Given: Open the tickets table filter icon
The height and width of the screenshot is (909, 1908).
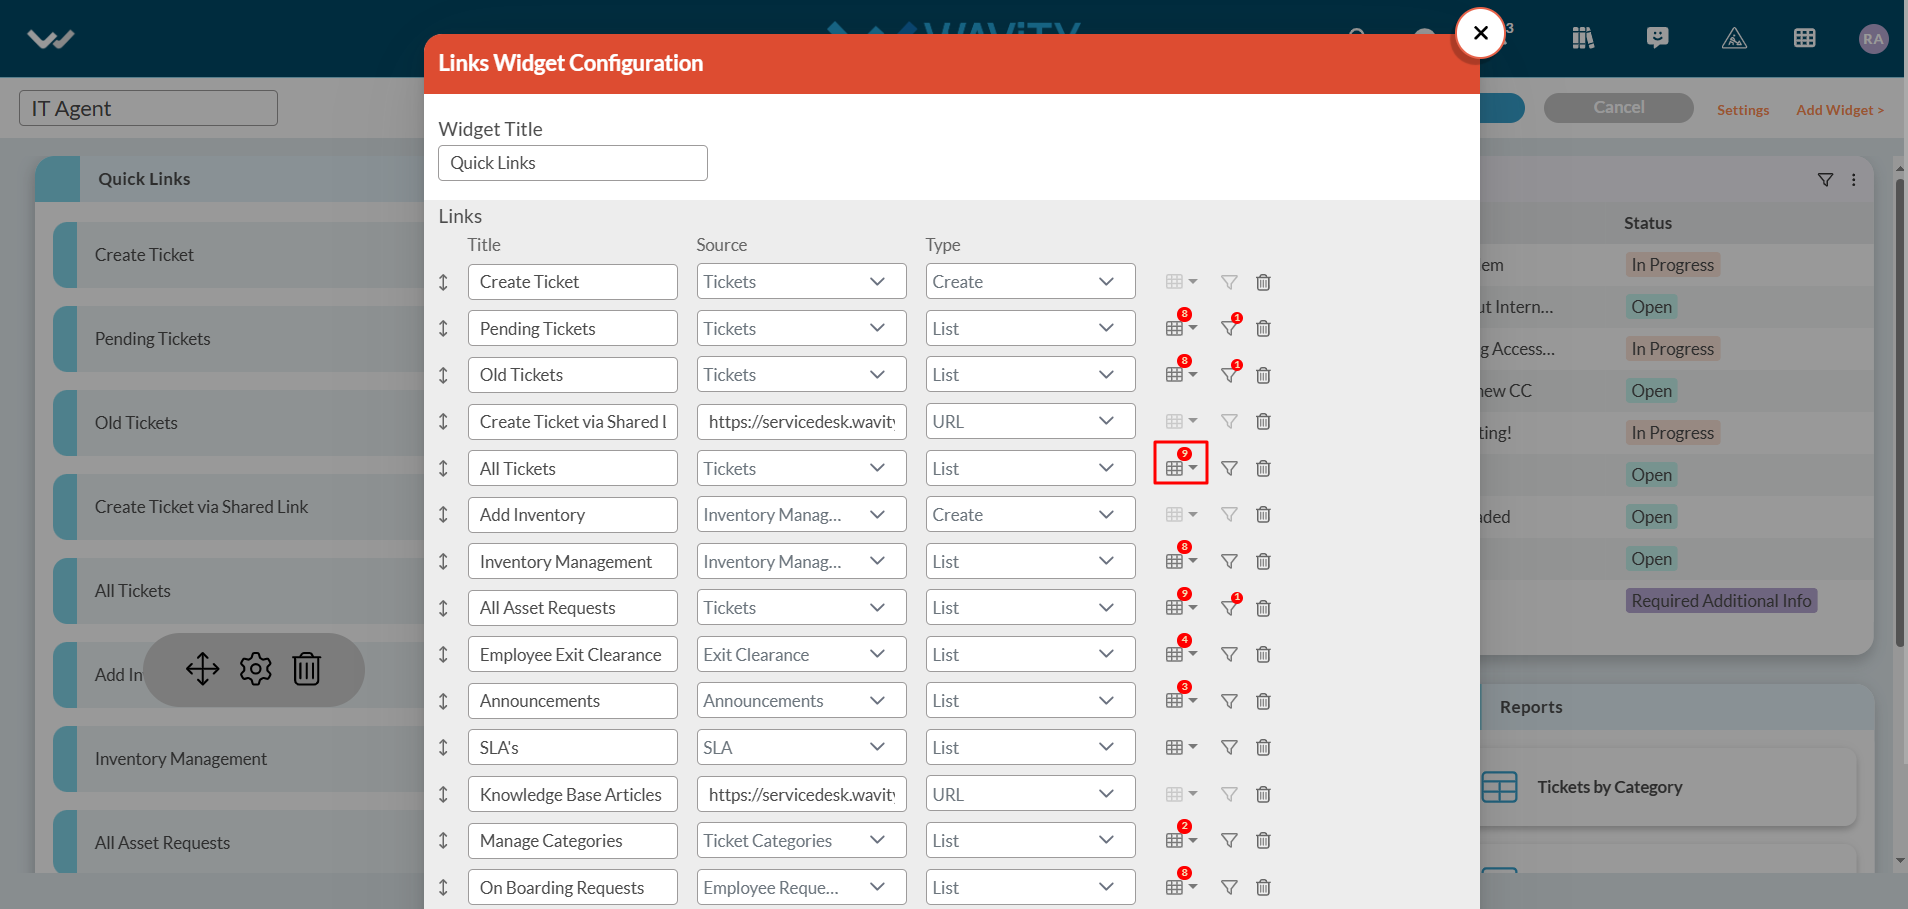Looking at the screenshot, I should (1825, 180).
